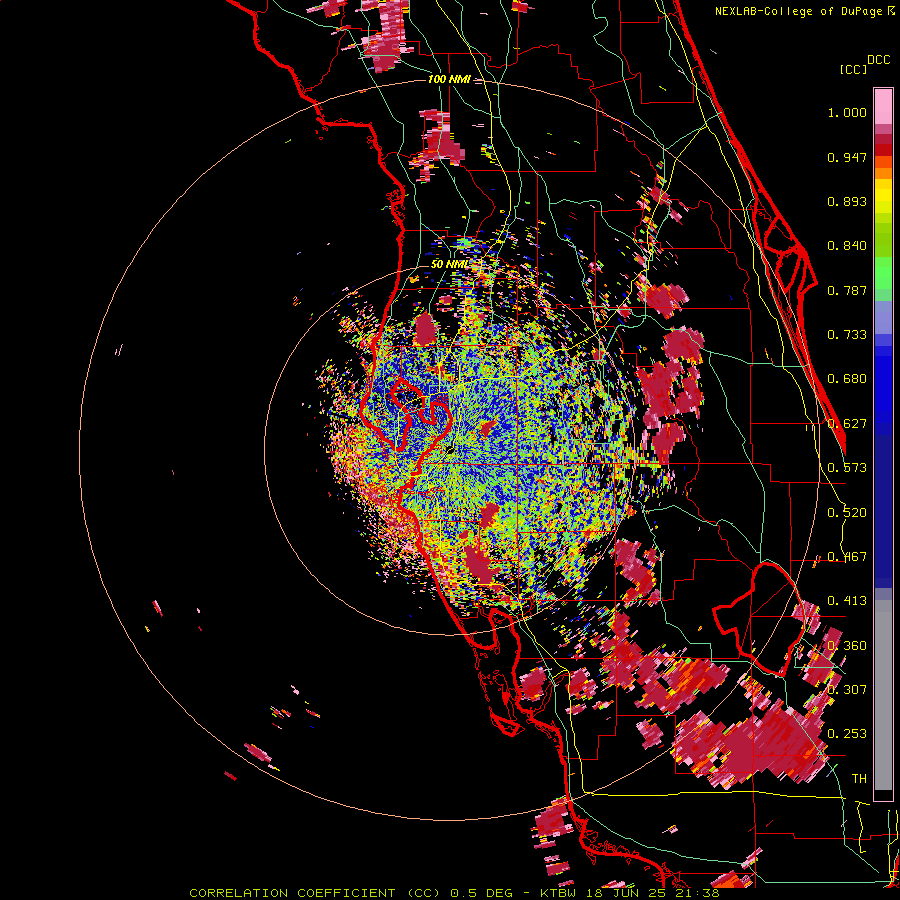The width and height of the screenshot is (900, 900).
Task: Click the 100 NMI range ring label
Action: (449, 79)
